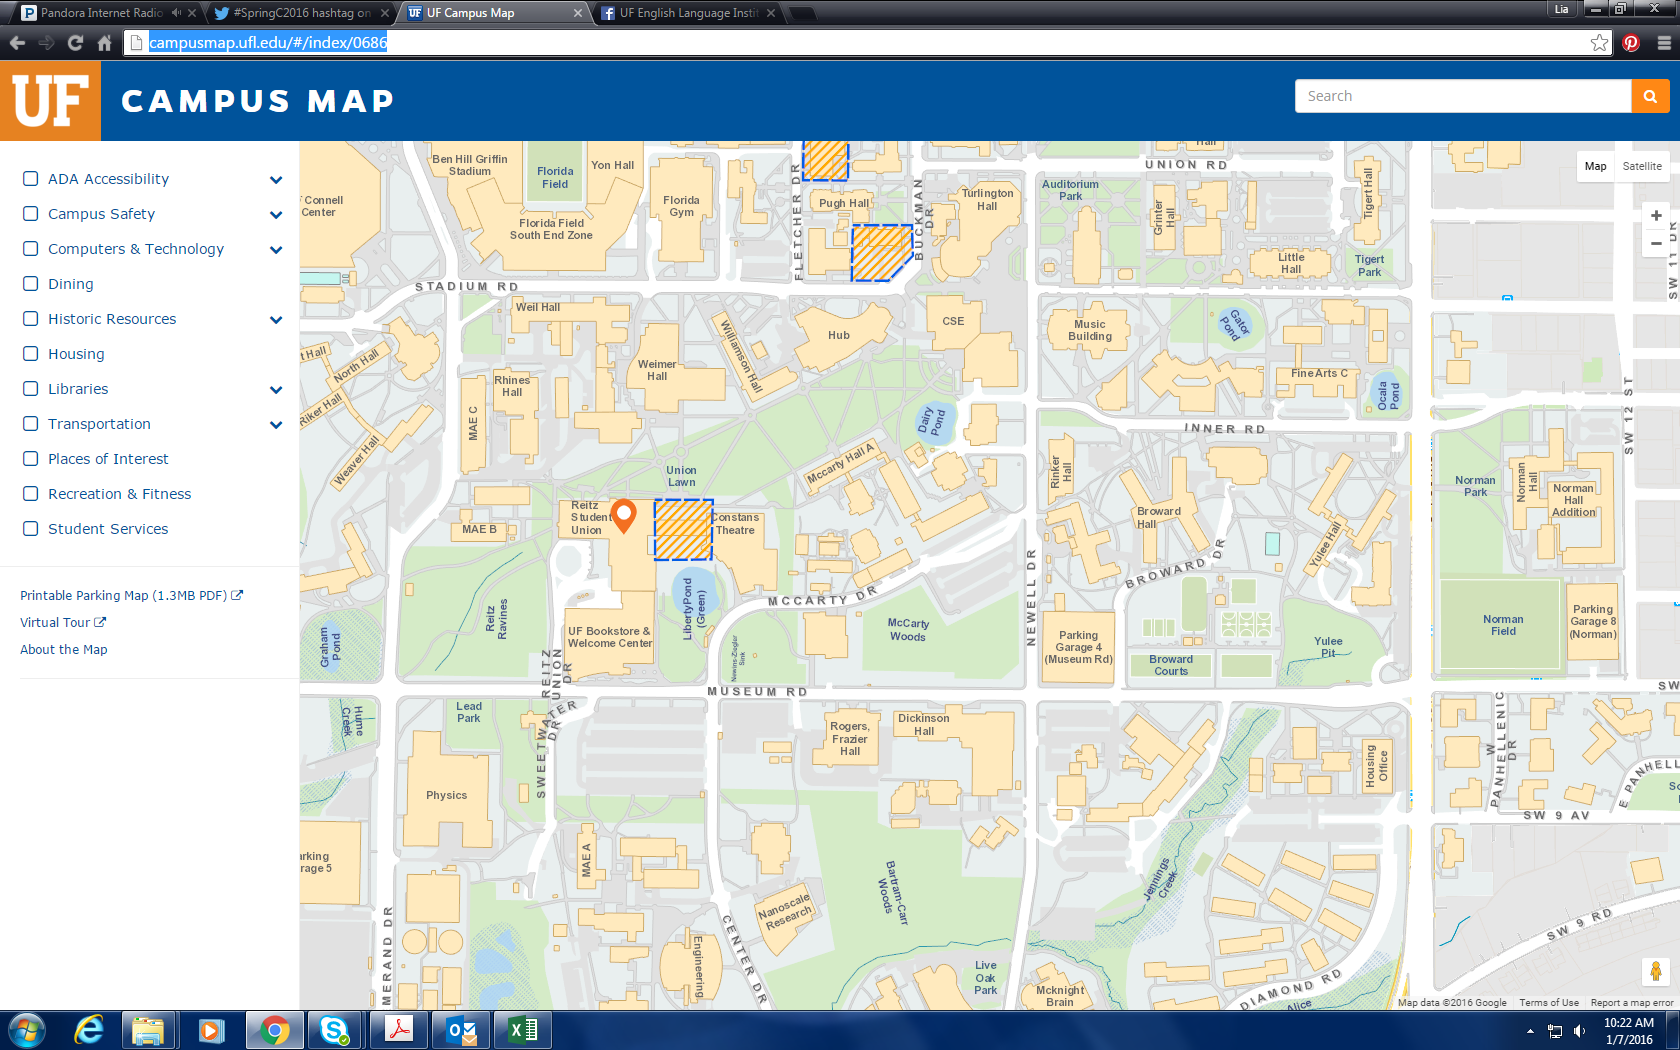Enable the ADA Accessibility checkbox
This screenshot has height=1050, width=1680.
(31, 179)
